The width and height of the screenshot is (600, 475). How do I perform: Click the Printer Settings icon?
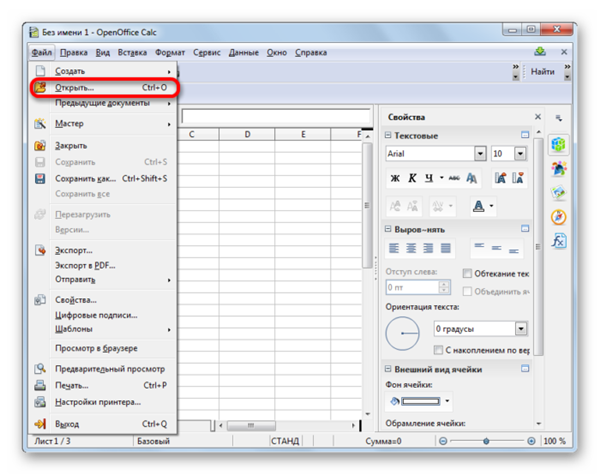click(40, 402)
